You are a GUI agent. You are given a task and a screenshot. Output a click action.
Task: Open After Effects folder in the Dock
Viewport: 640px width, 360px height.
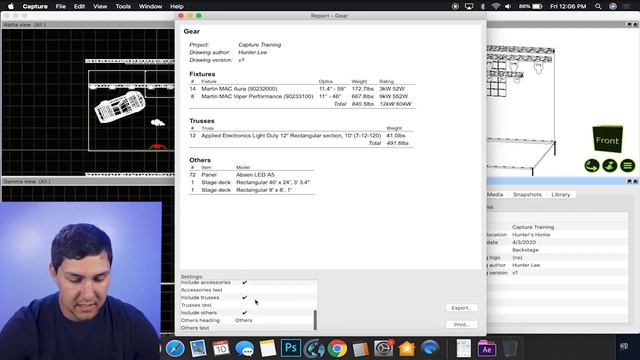(x=487, y=349)
